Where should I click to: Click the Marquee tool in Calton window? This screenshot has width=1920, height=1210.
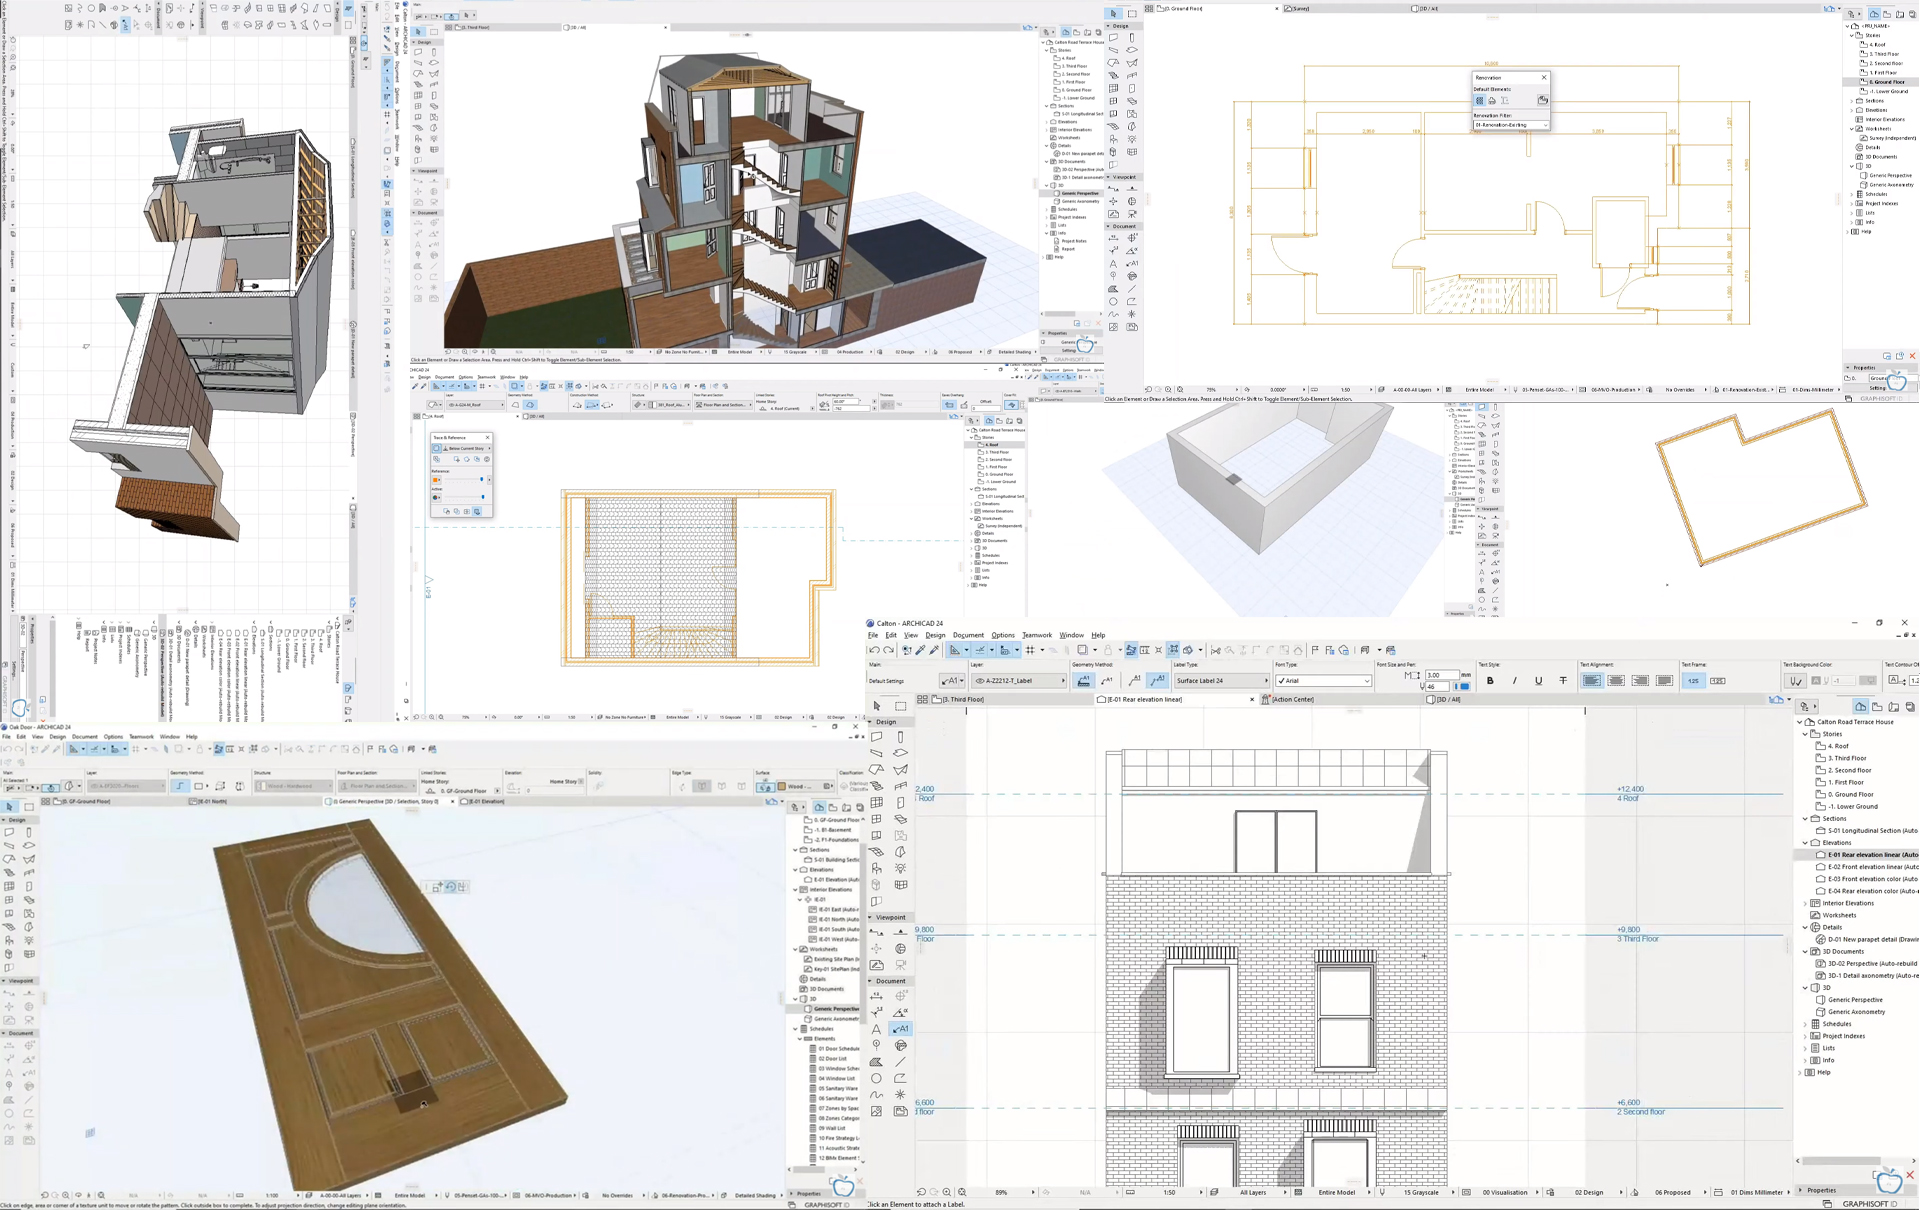click(901, 705)
